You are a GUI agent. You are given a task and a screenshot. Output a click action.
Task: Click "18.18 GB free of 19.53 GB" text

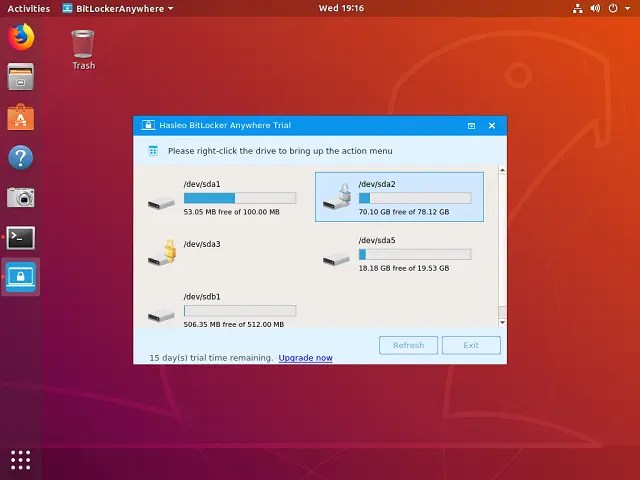tap(404, 268)
